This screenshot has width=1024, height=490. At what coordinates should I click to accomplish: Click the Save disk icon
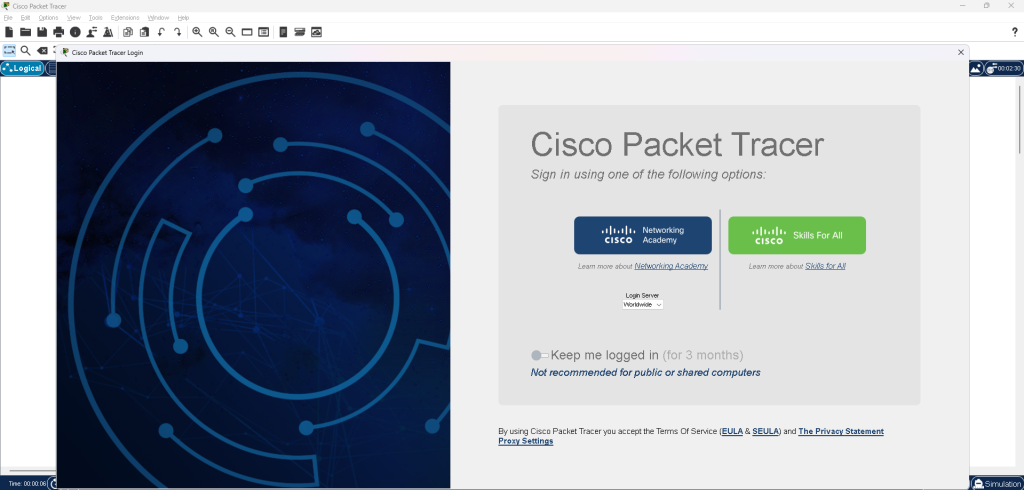click(42, 32)
